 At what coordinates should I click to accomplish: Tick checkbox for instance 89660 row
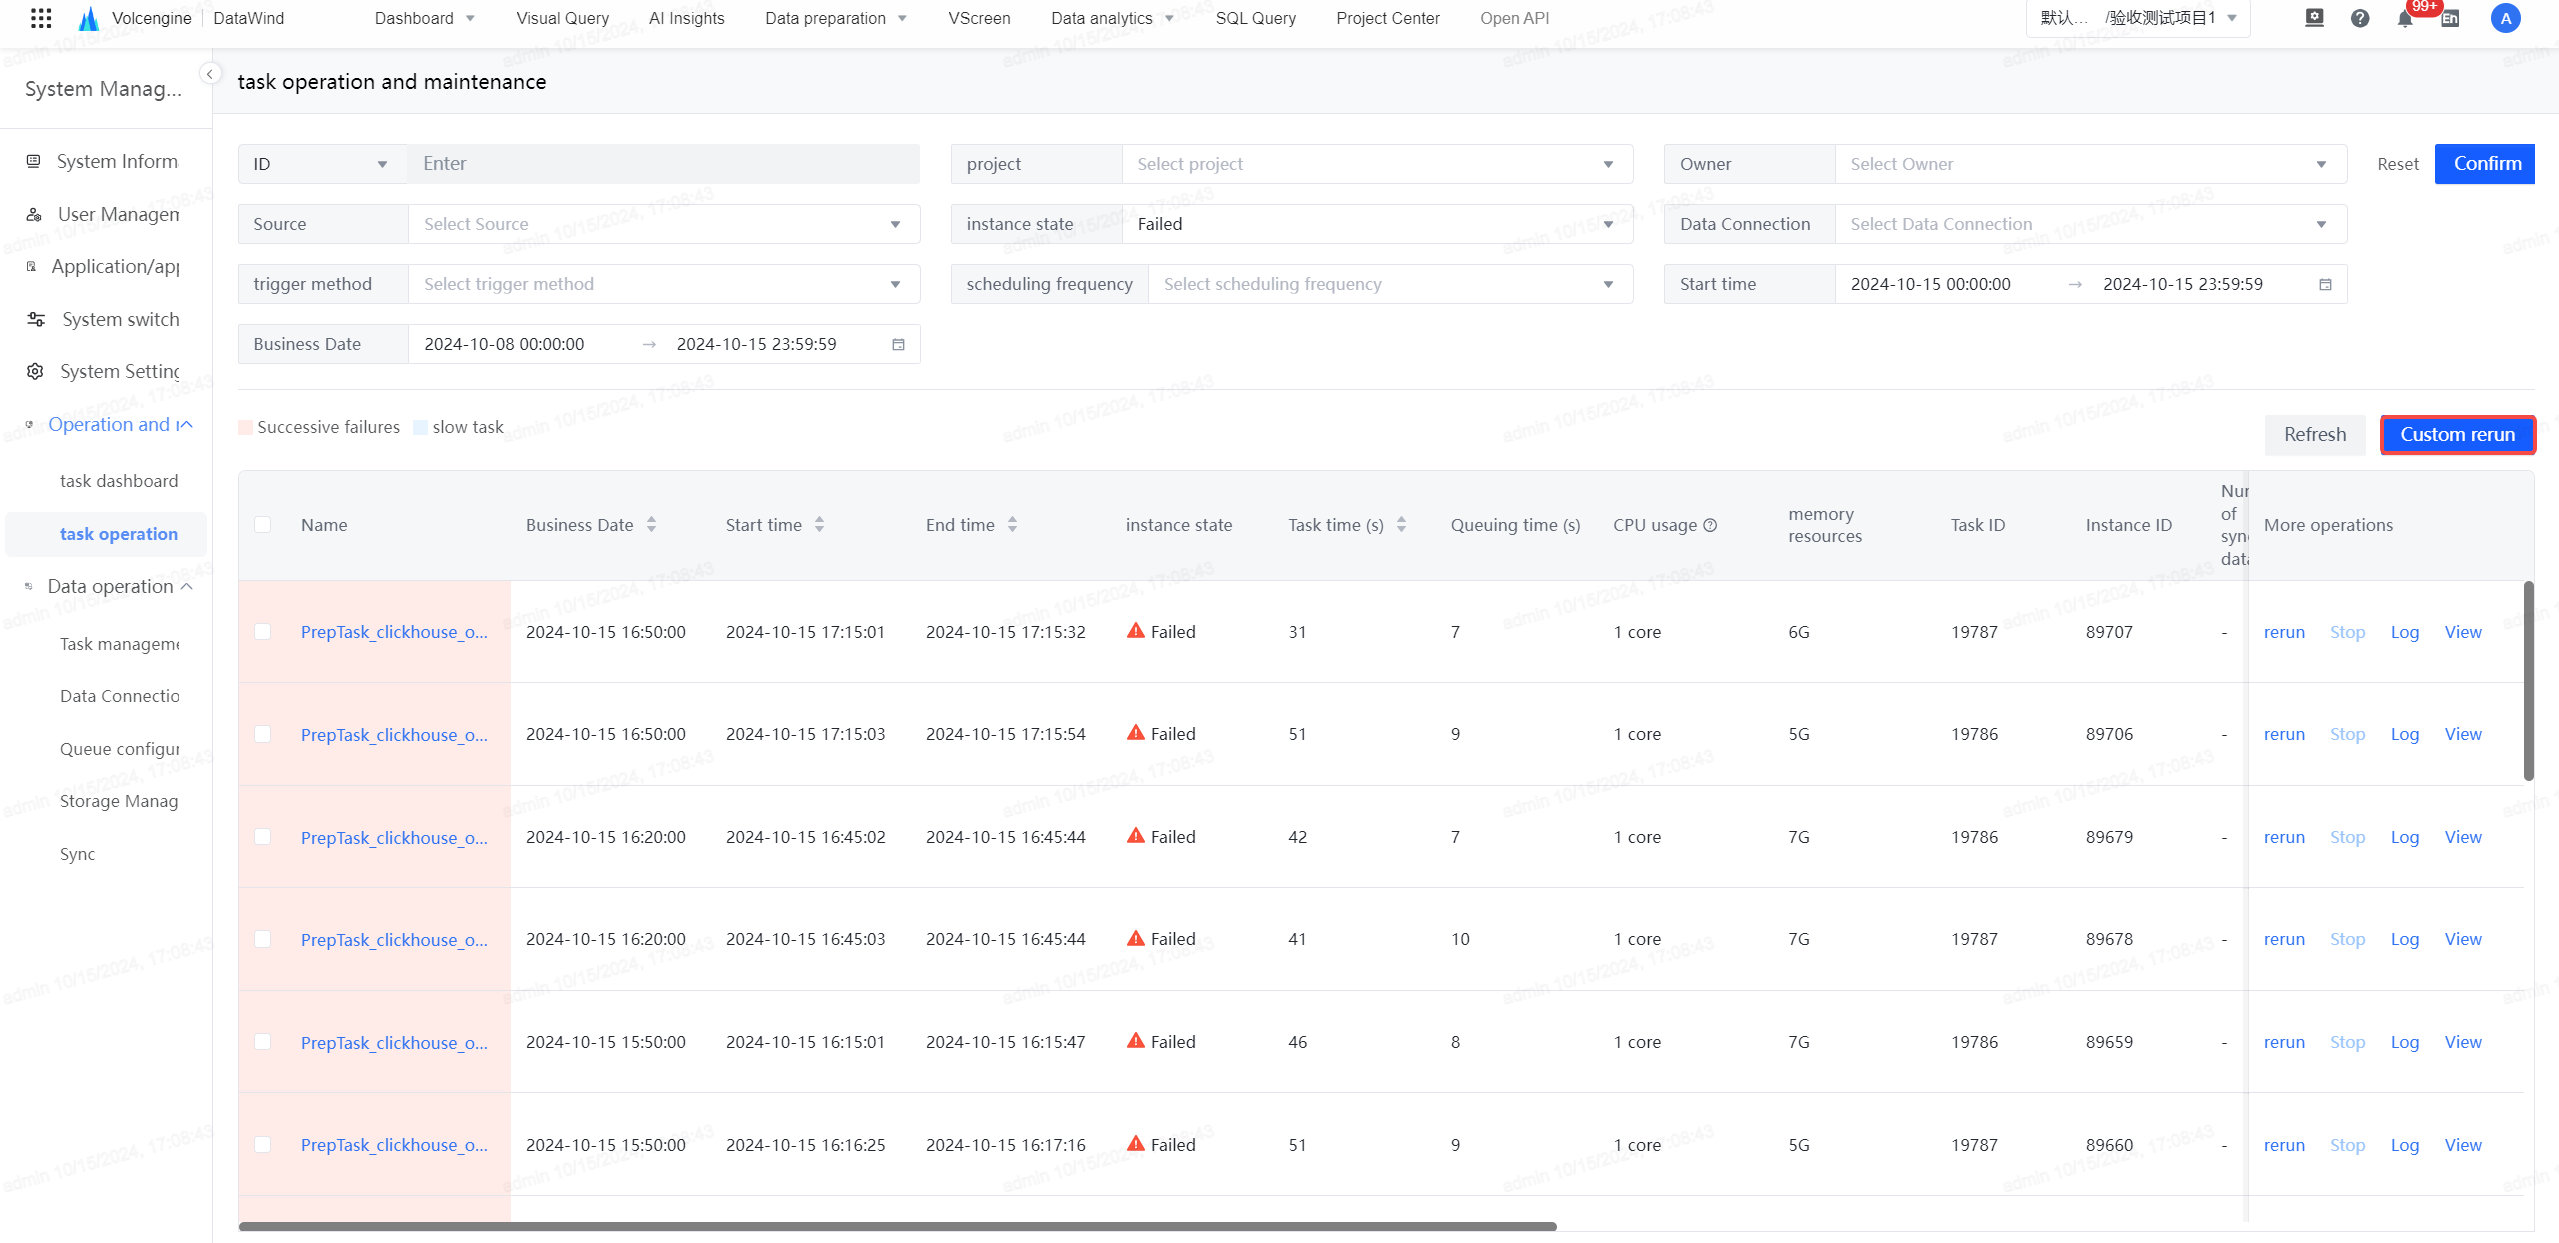coord(262,1145)
